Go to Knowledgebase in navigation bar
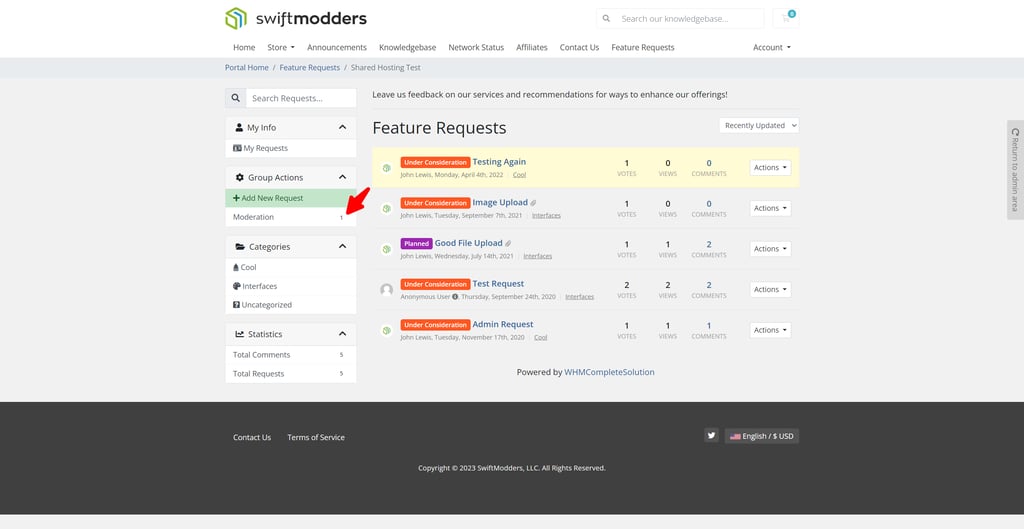 click(x=407, y=47)
